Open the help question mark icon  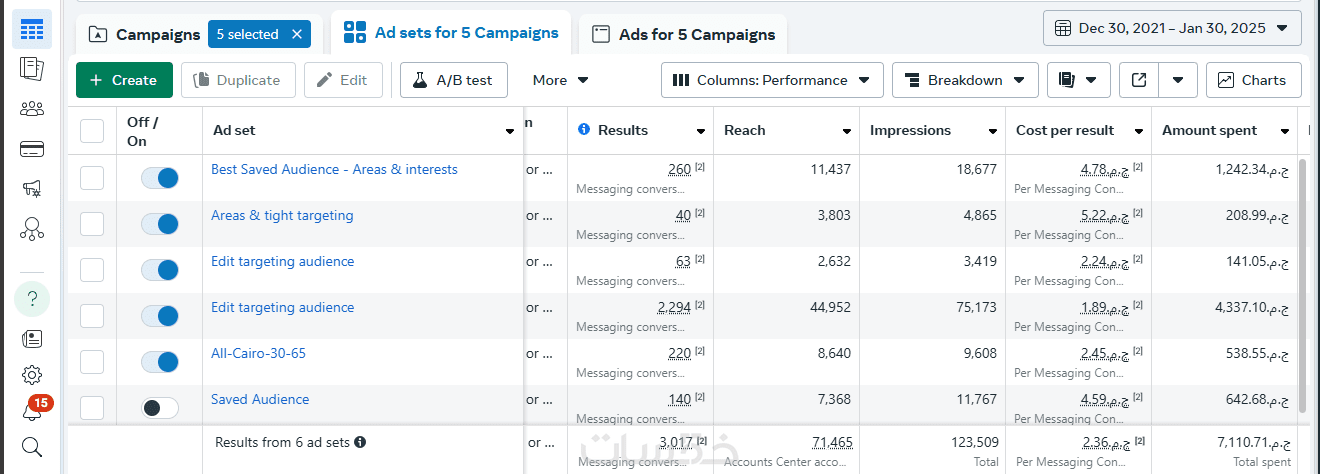coord(32,298)
